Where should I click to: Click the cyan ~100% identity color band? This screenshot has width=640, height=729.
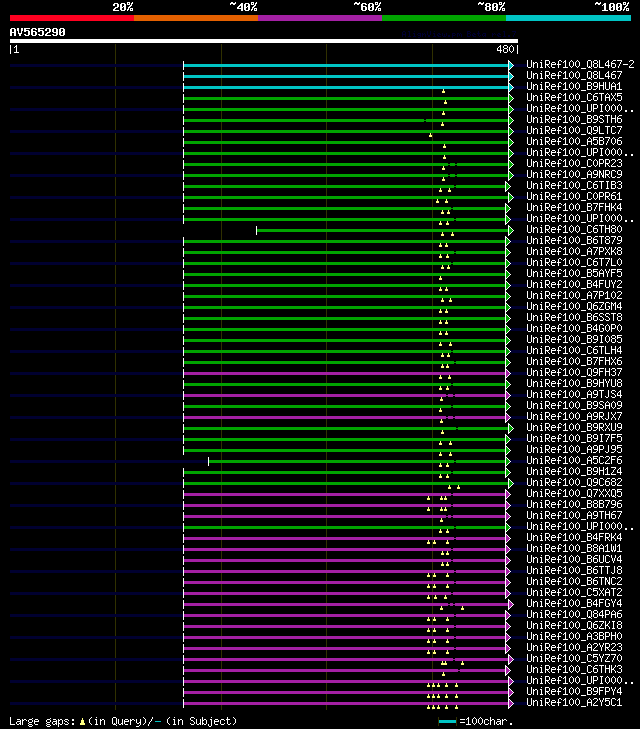pyautogui.click(x=568, y=18)
